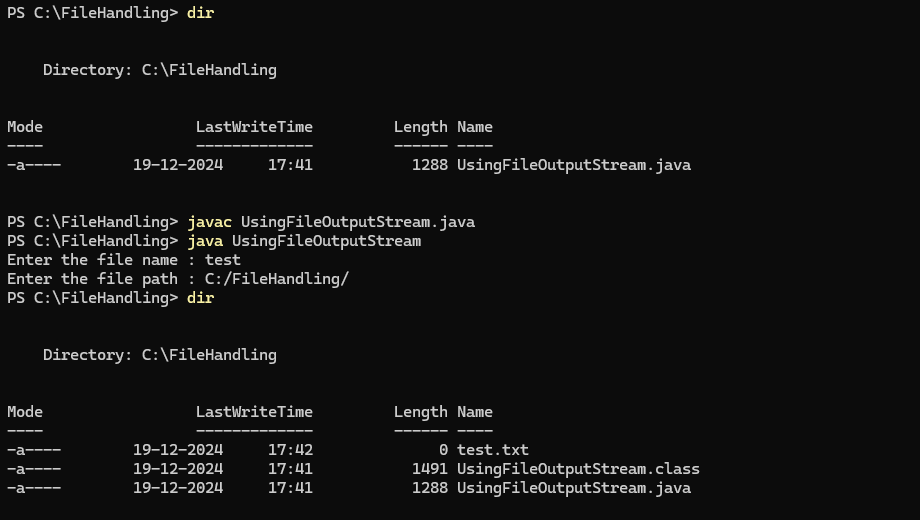
Task: Click the 'Length' header in the first listing
Action: [x=420, y=127]
